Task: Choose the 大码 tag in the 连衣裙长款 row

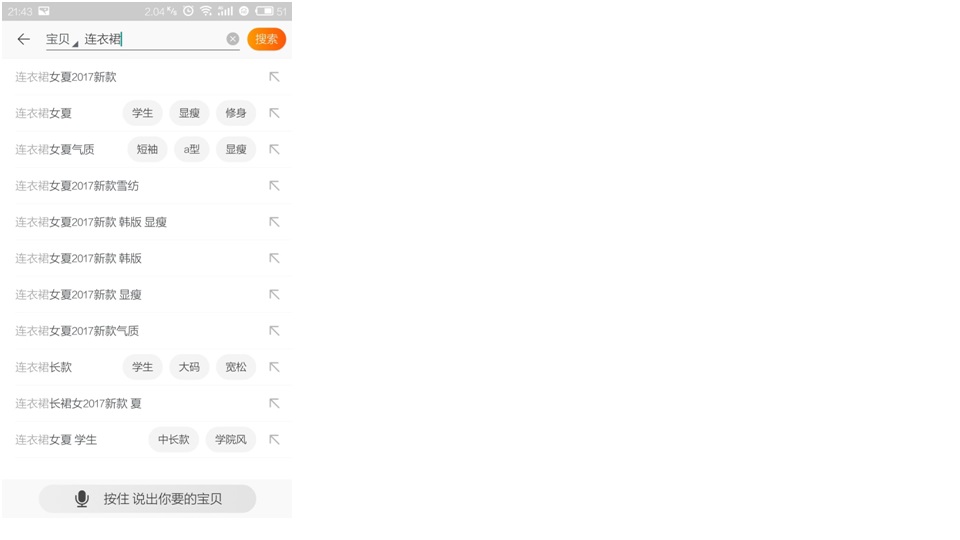Action: (189, 367)
